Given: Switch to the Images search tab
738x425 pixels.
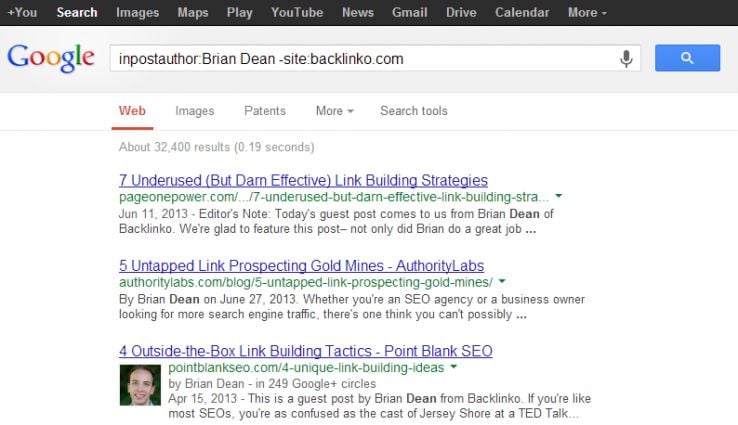Looking at the screenshot, I should tap(194, 111).
